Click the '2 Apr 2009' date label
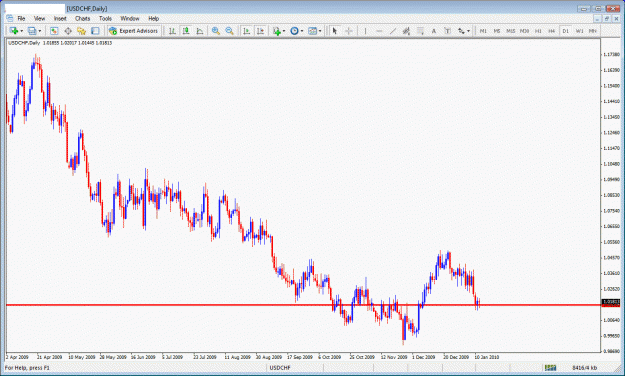 pos(18,357)
